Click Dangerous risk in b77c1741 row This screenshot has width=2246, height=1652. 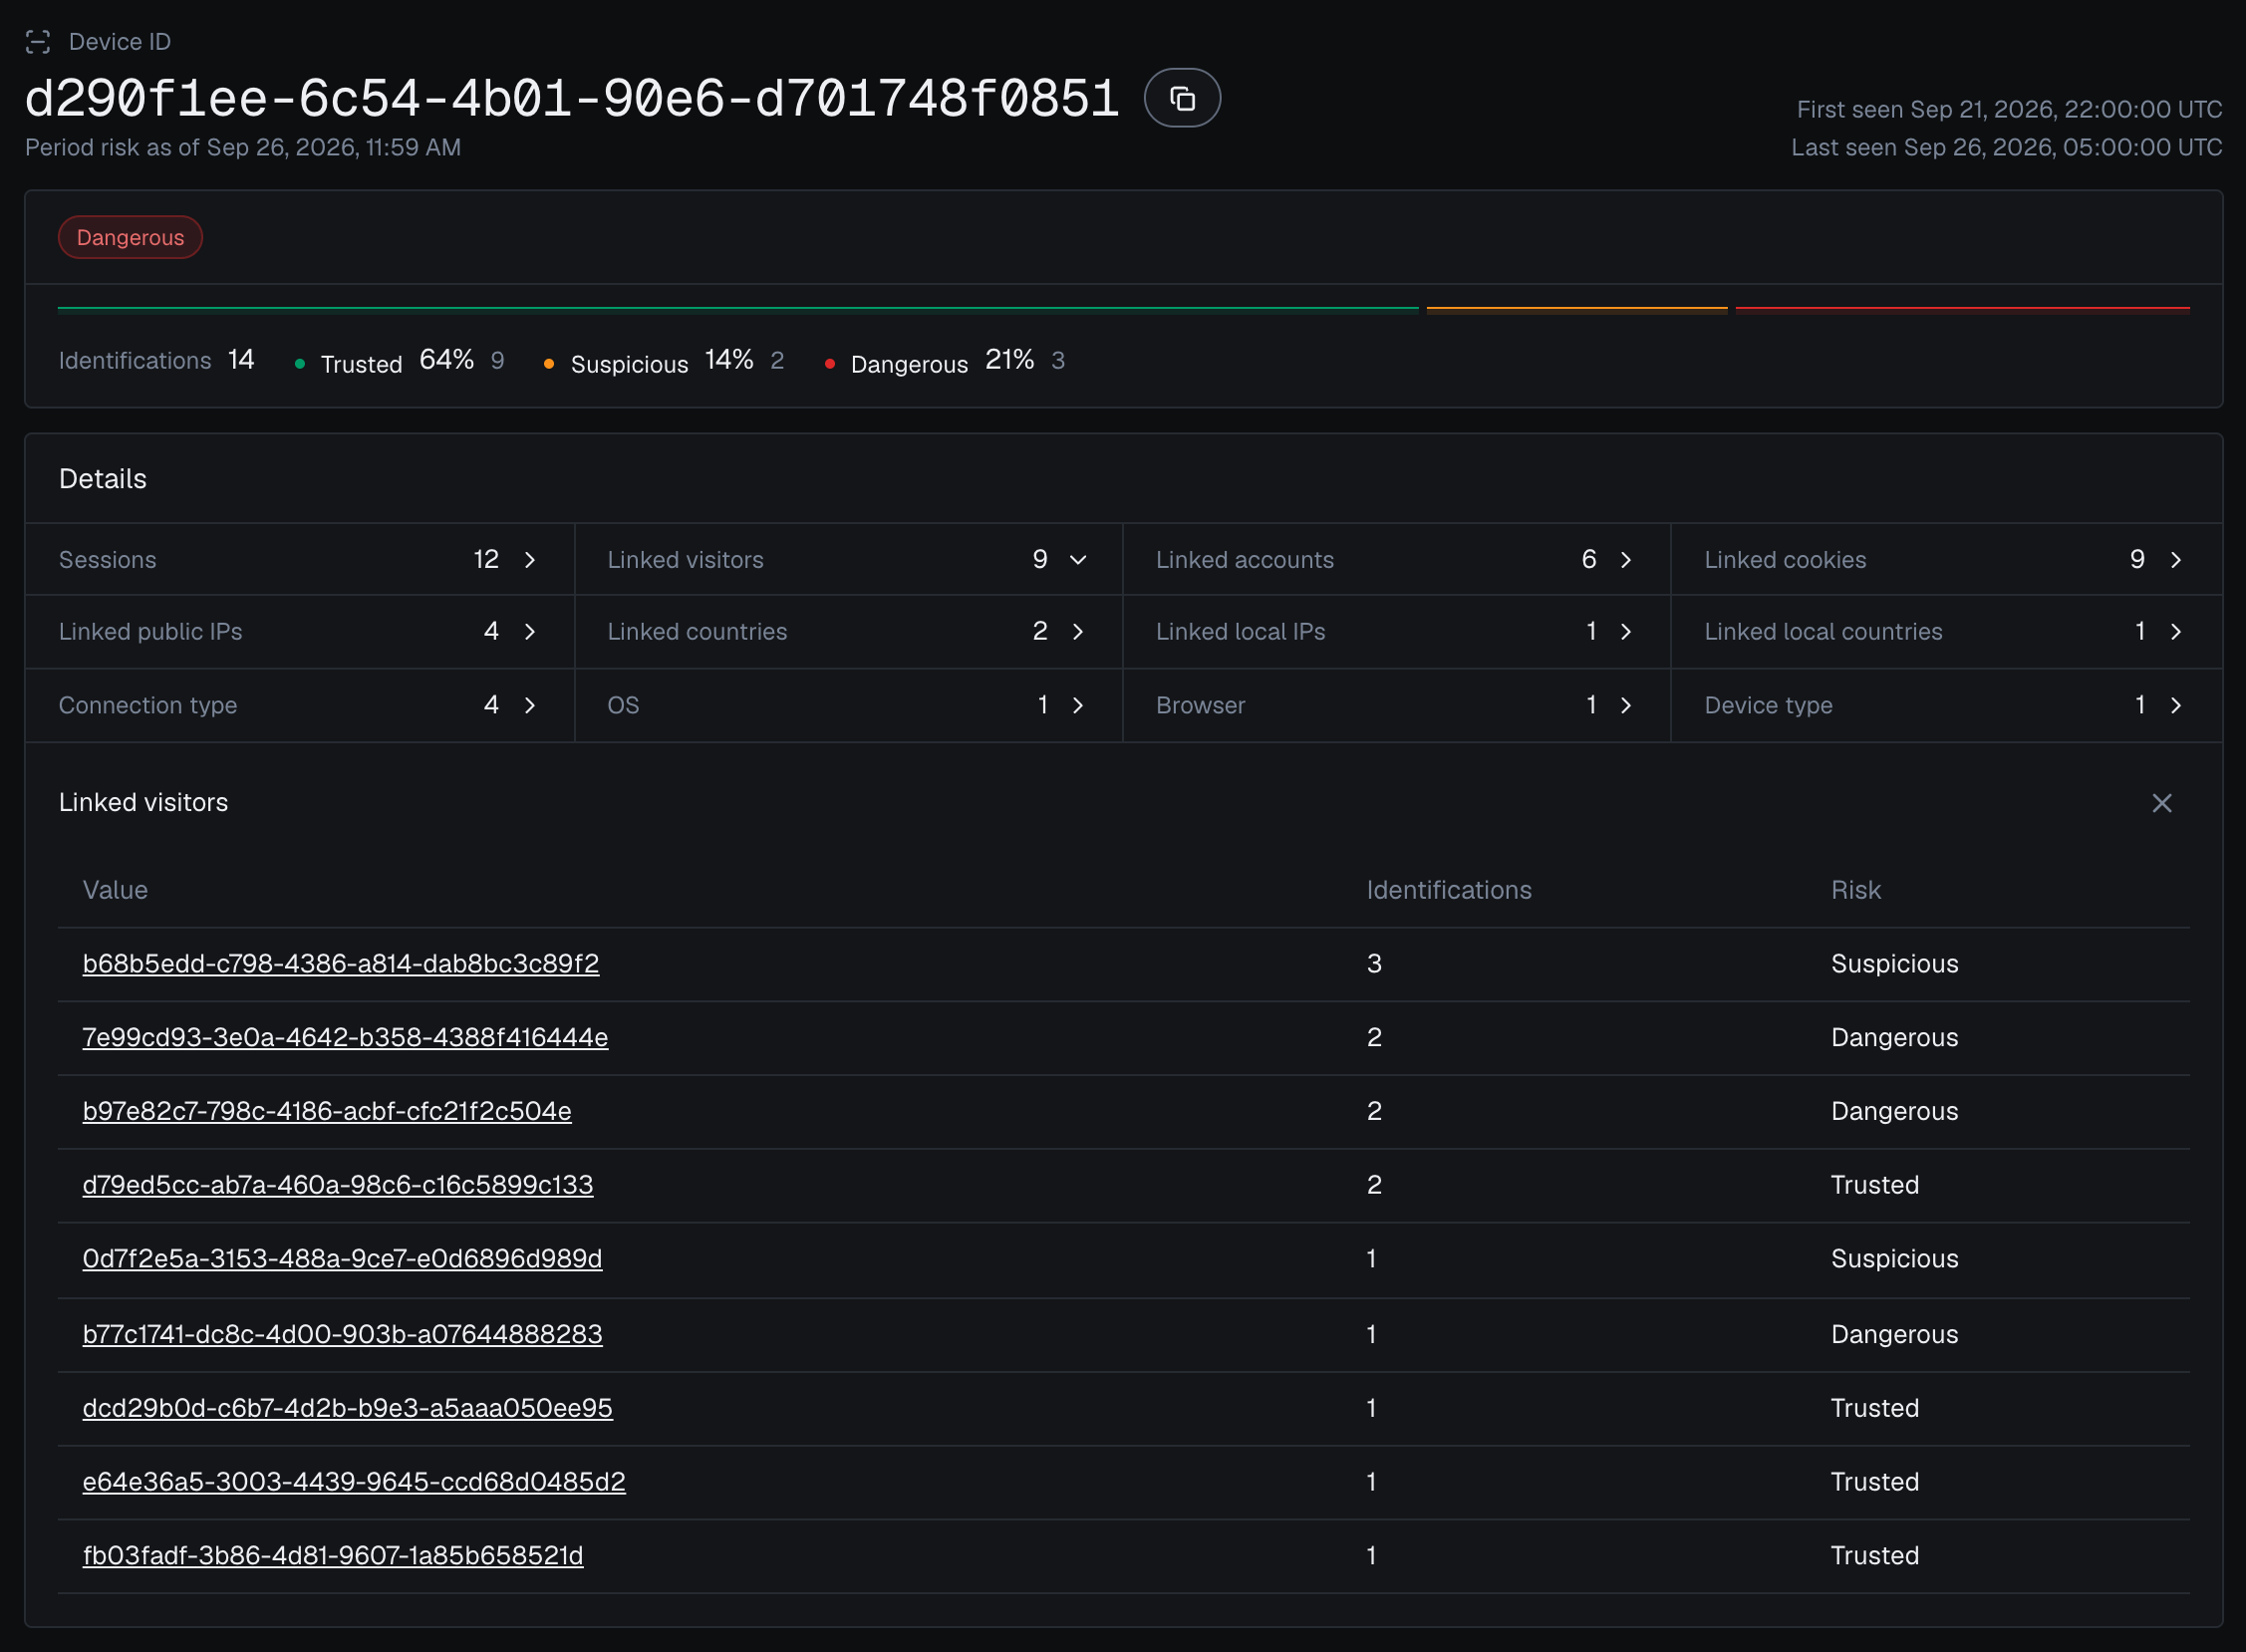point(1894,1334)
